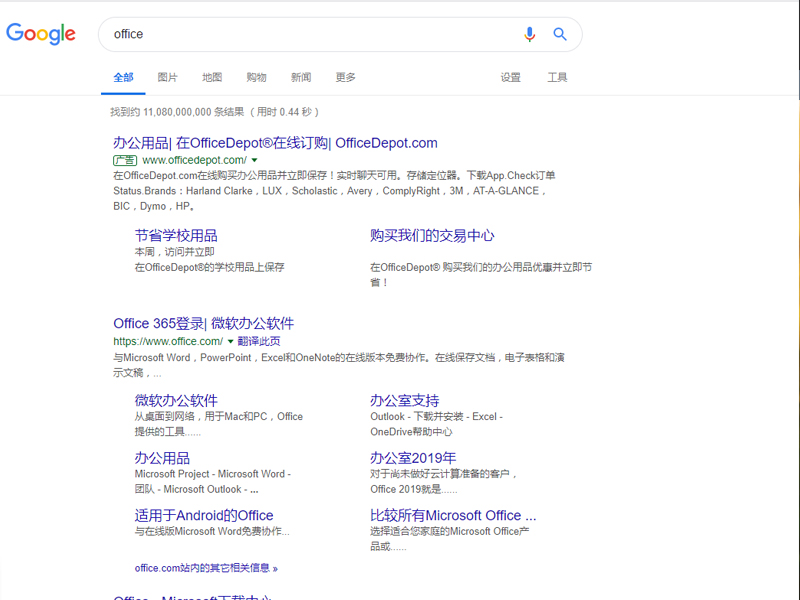This screenshot has height=600, width=800.
Task: Click the 翻译此页 link
Action: pos(259,341)
